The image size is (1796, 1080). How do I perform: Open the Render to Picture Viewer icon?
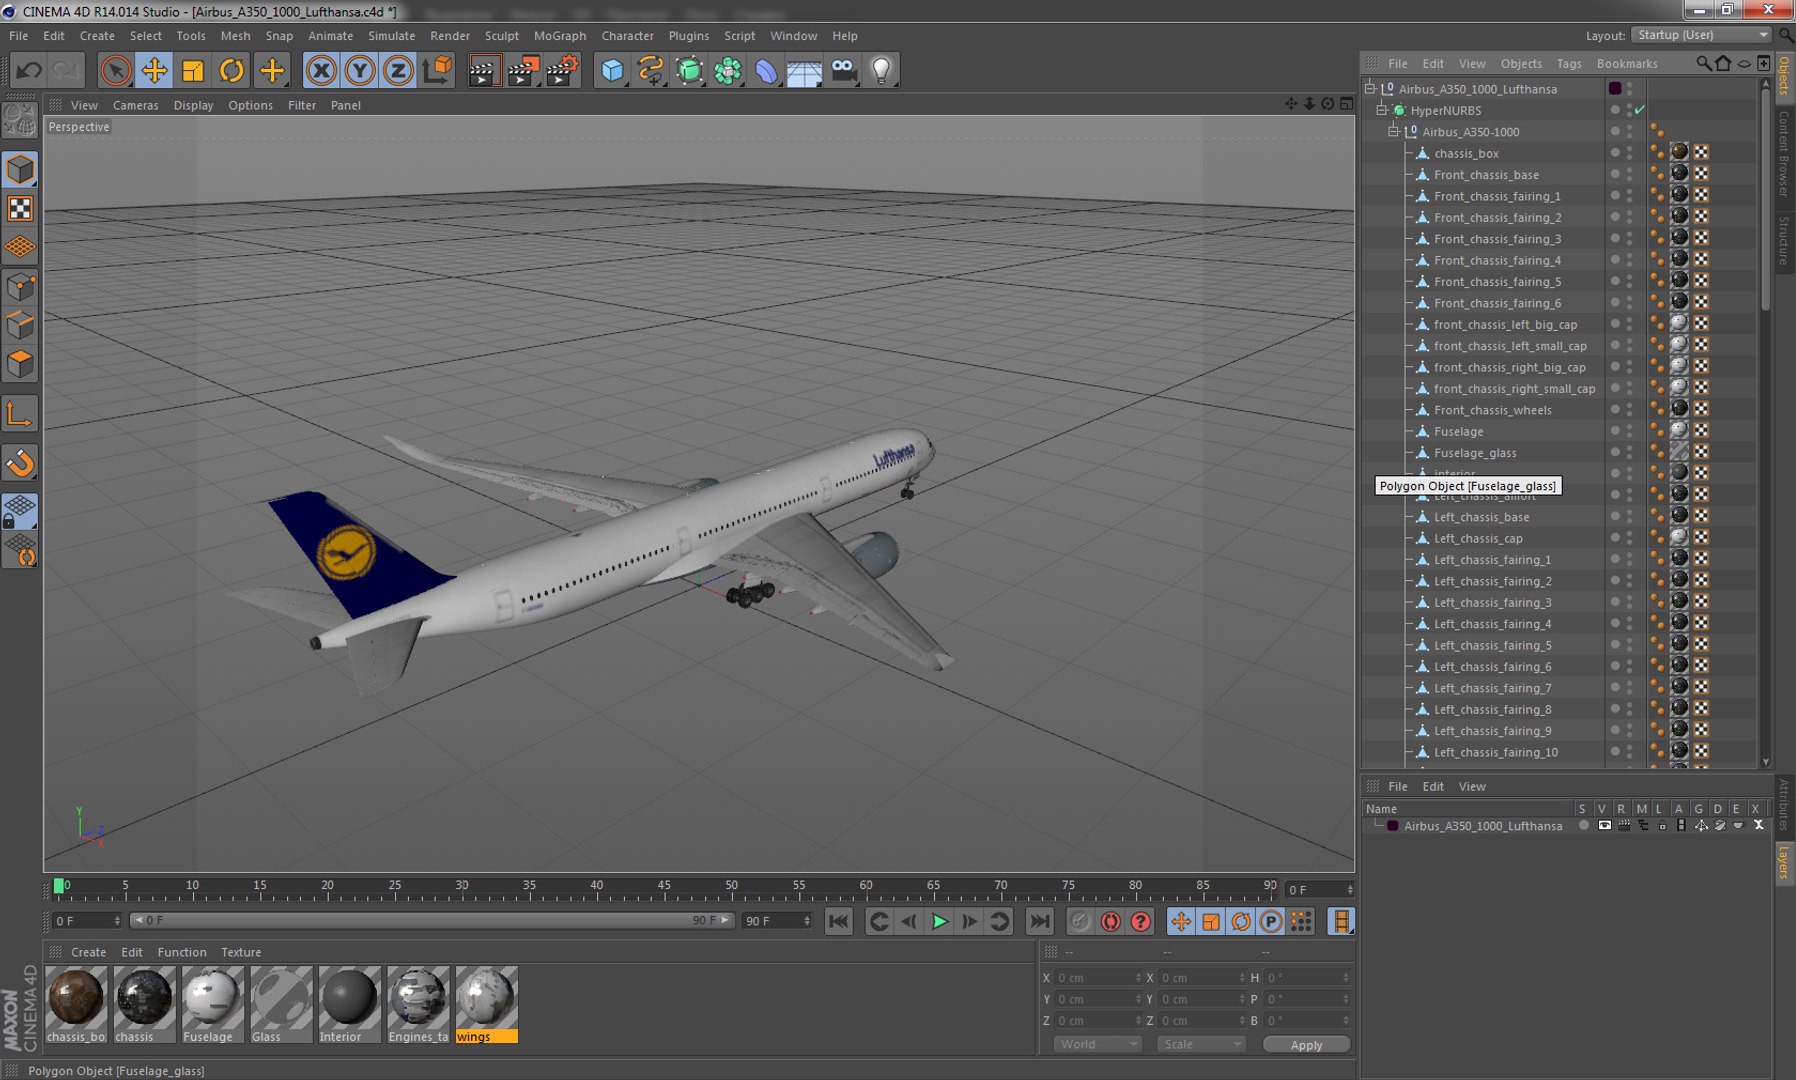tap(522, 70)
